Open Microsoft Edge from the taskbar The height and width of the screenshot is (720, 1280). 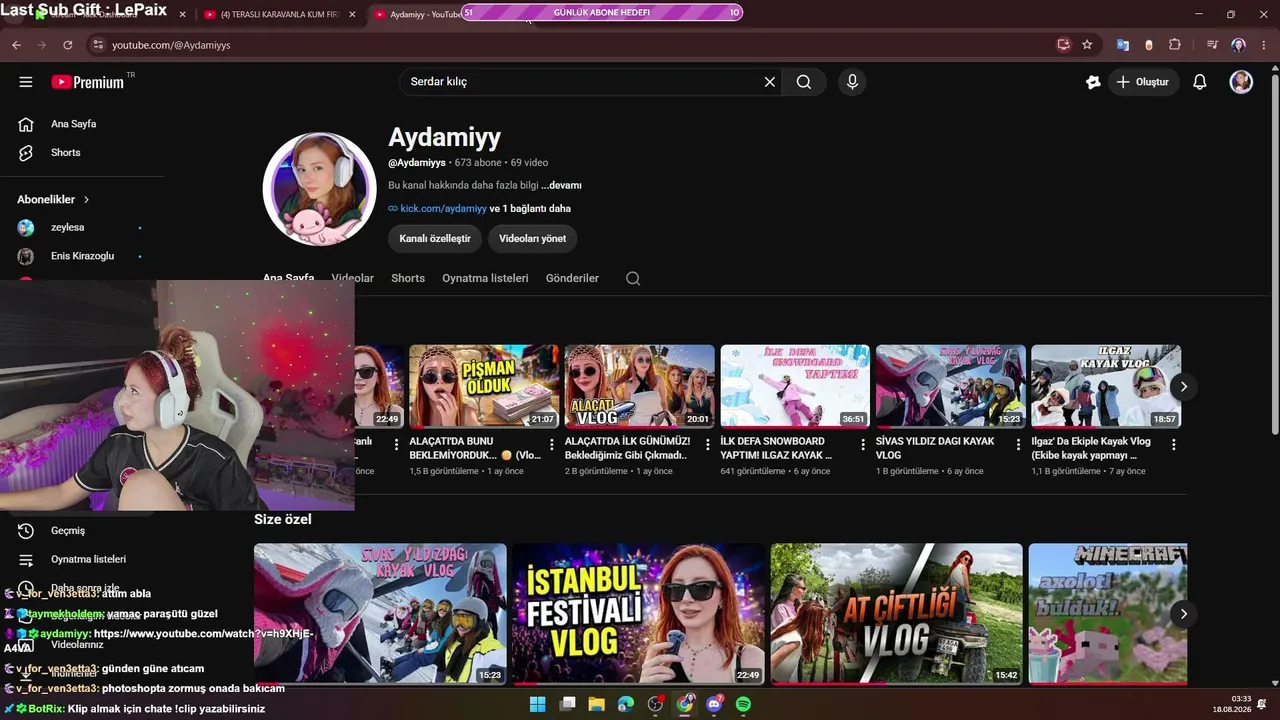tap(626, 704)
